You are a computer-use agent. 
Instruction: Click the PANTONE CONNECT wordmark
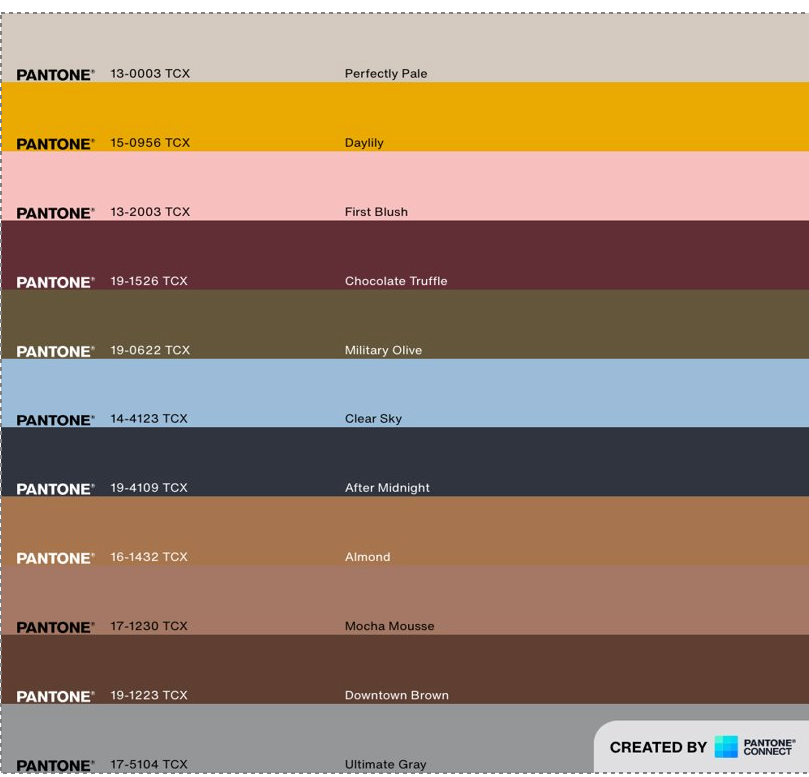click(x=769, y=747)
